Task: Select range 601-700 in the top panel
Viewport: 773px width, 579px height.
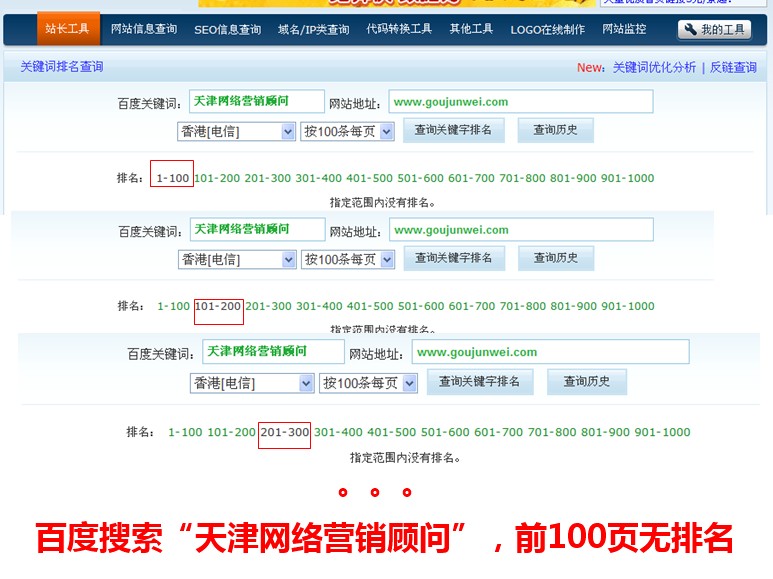Action: point(471,178)
